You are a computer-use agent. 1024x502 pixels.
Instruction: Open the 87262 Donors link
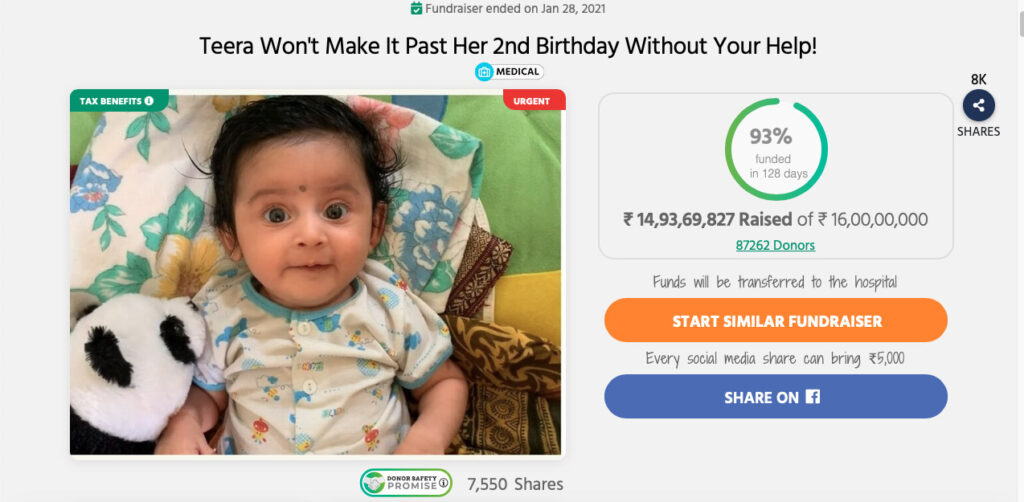point(775,245)
